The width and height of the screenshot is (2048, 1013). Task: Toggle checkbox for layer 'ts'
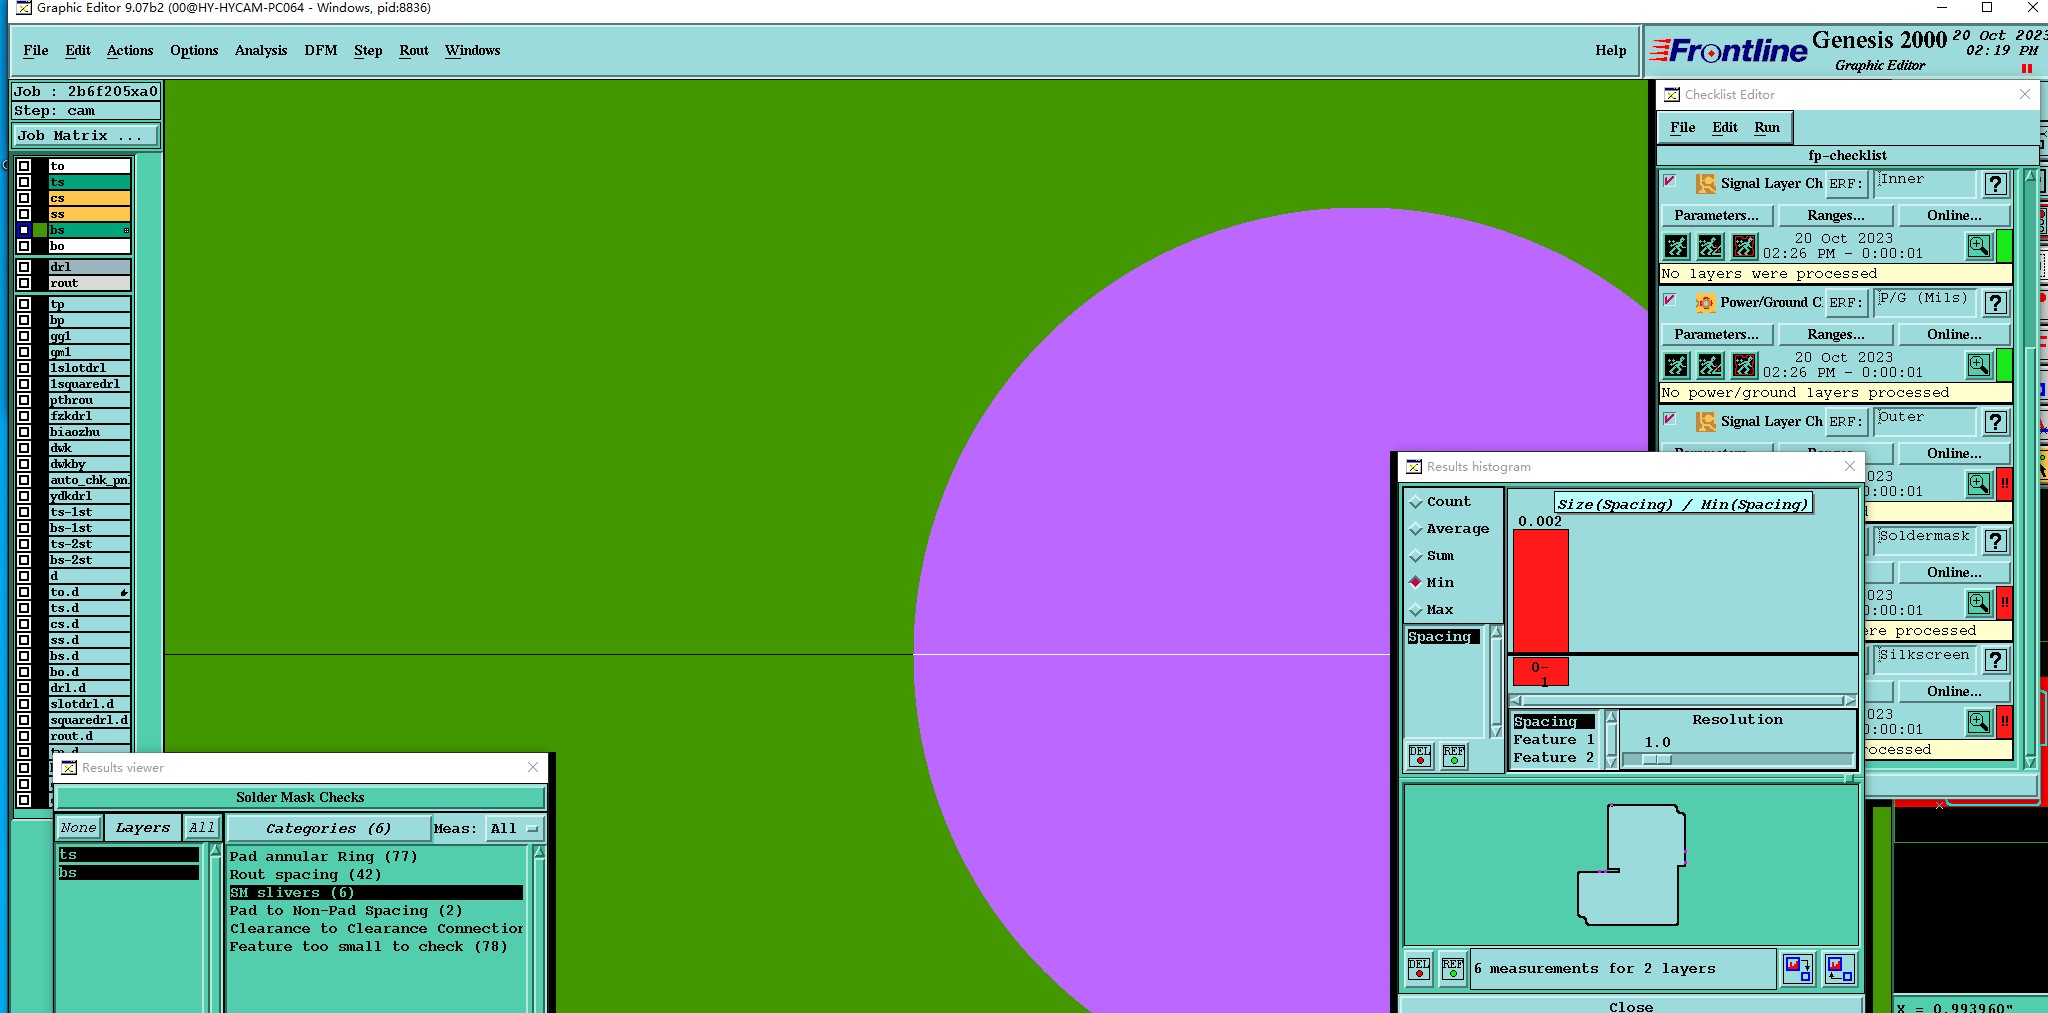click(x=24, y=182)
